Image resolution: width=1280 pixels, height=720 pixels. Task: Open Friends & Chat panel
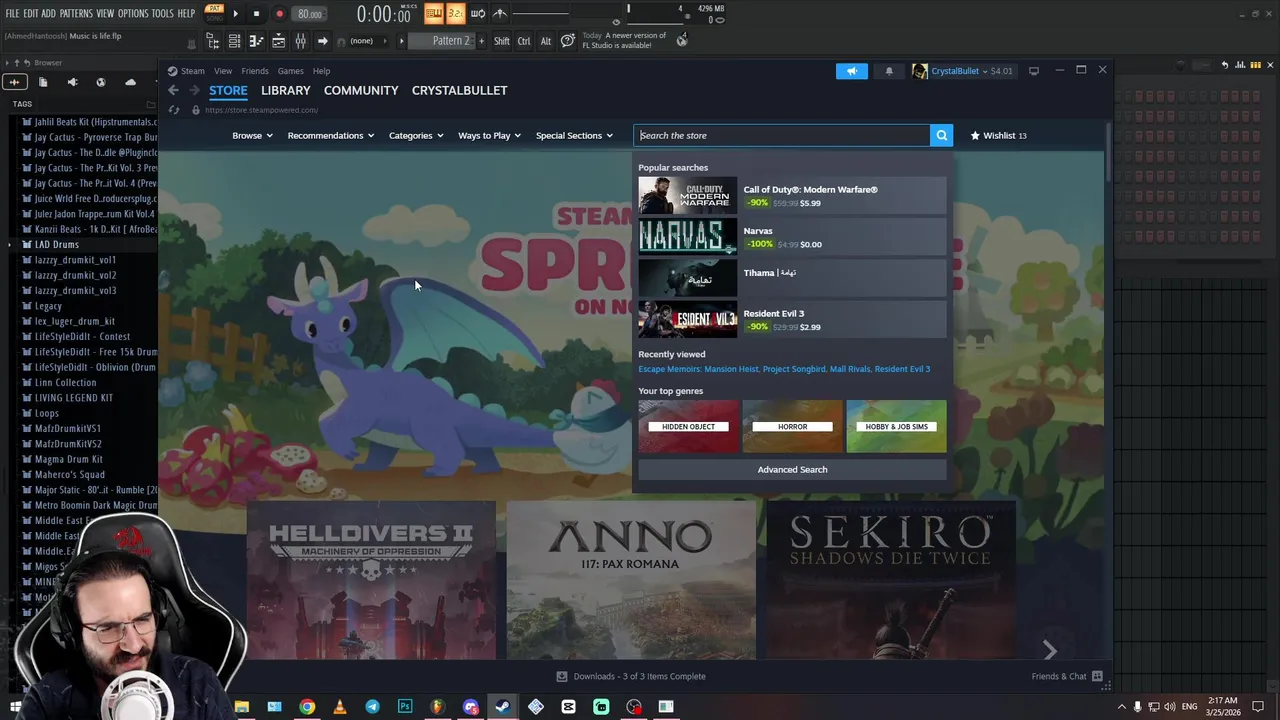(x=1067, y=676)
